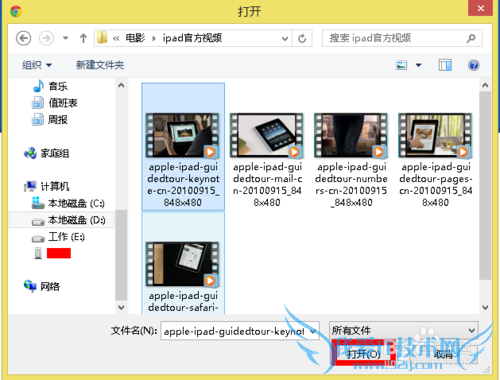Go up one folder level

[83, 38]
